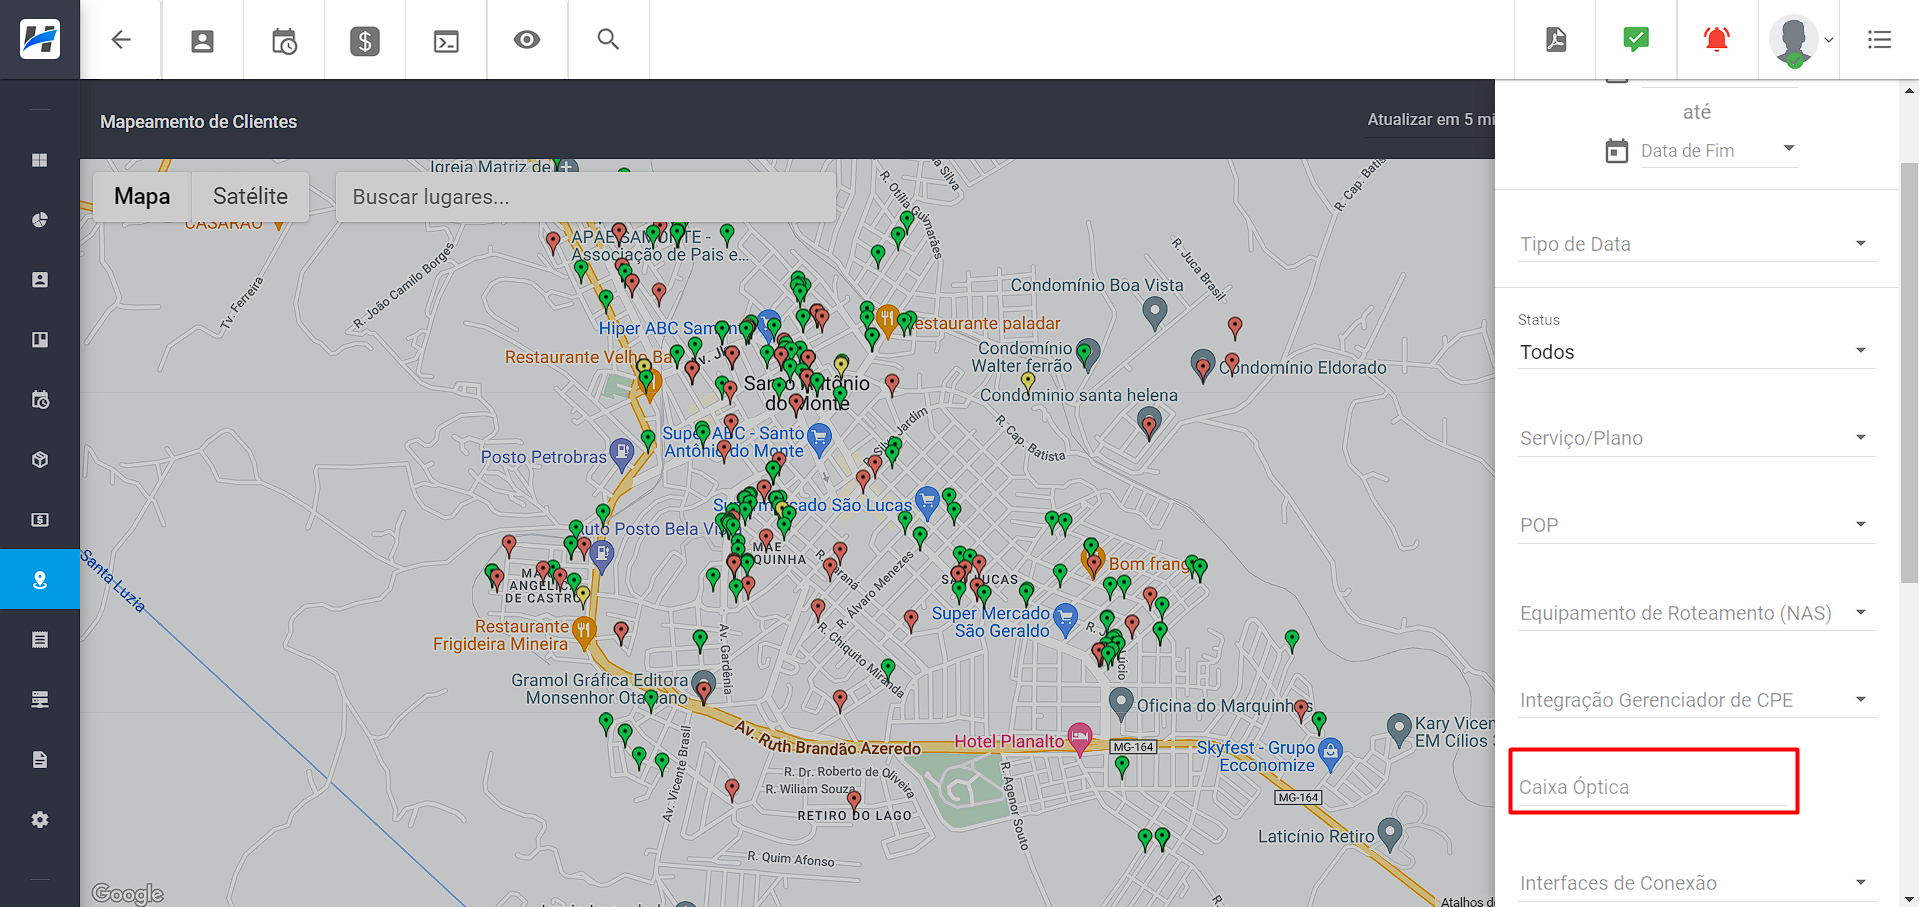Click the calendar icon next to Data de Fim
The height and width of the screenshot is (907, 1919).
1616,151
